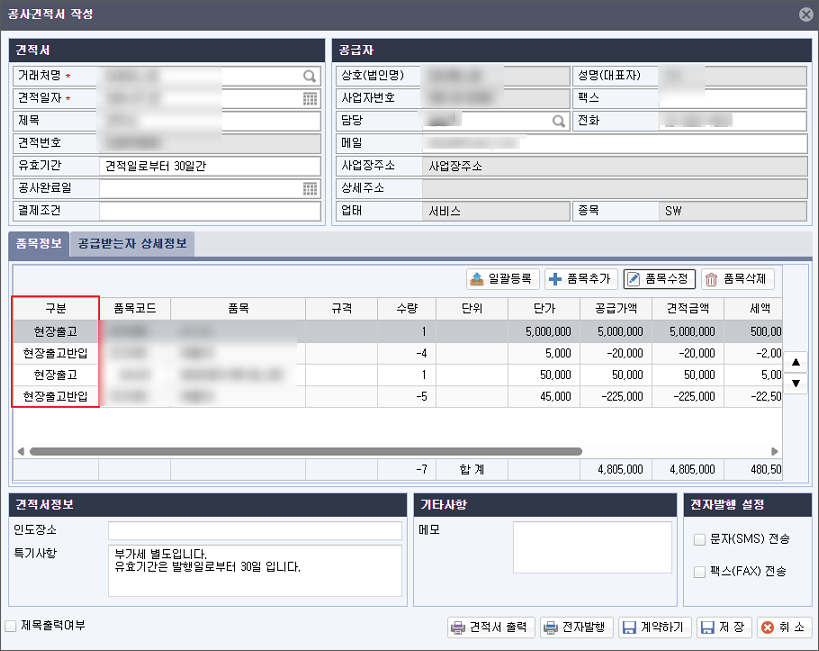Select the row with 단가 5,000,000
The image size is (819, 651).
[397, 332]
